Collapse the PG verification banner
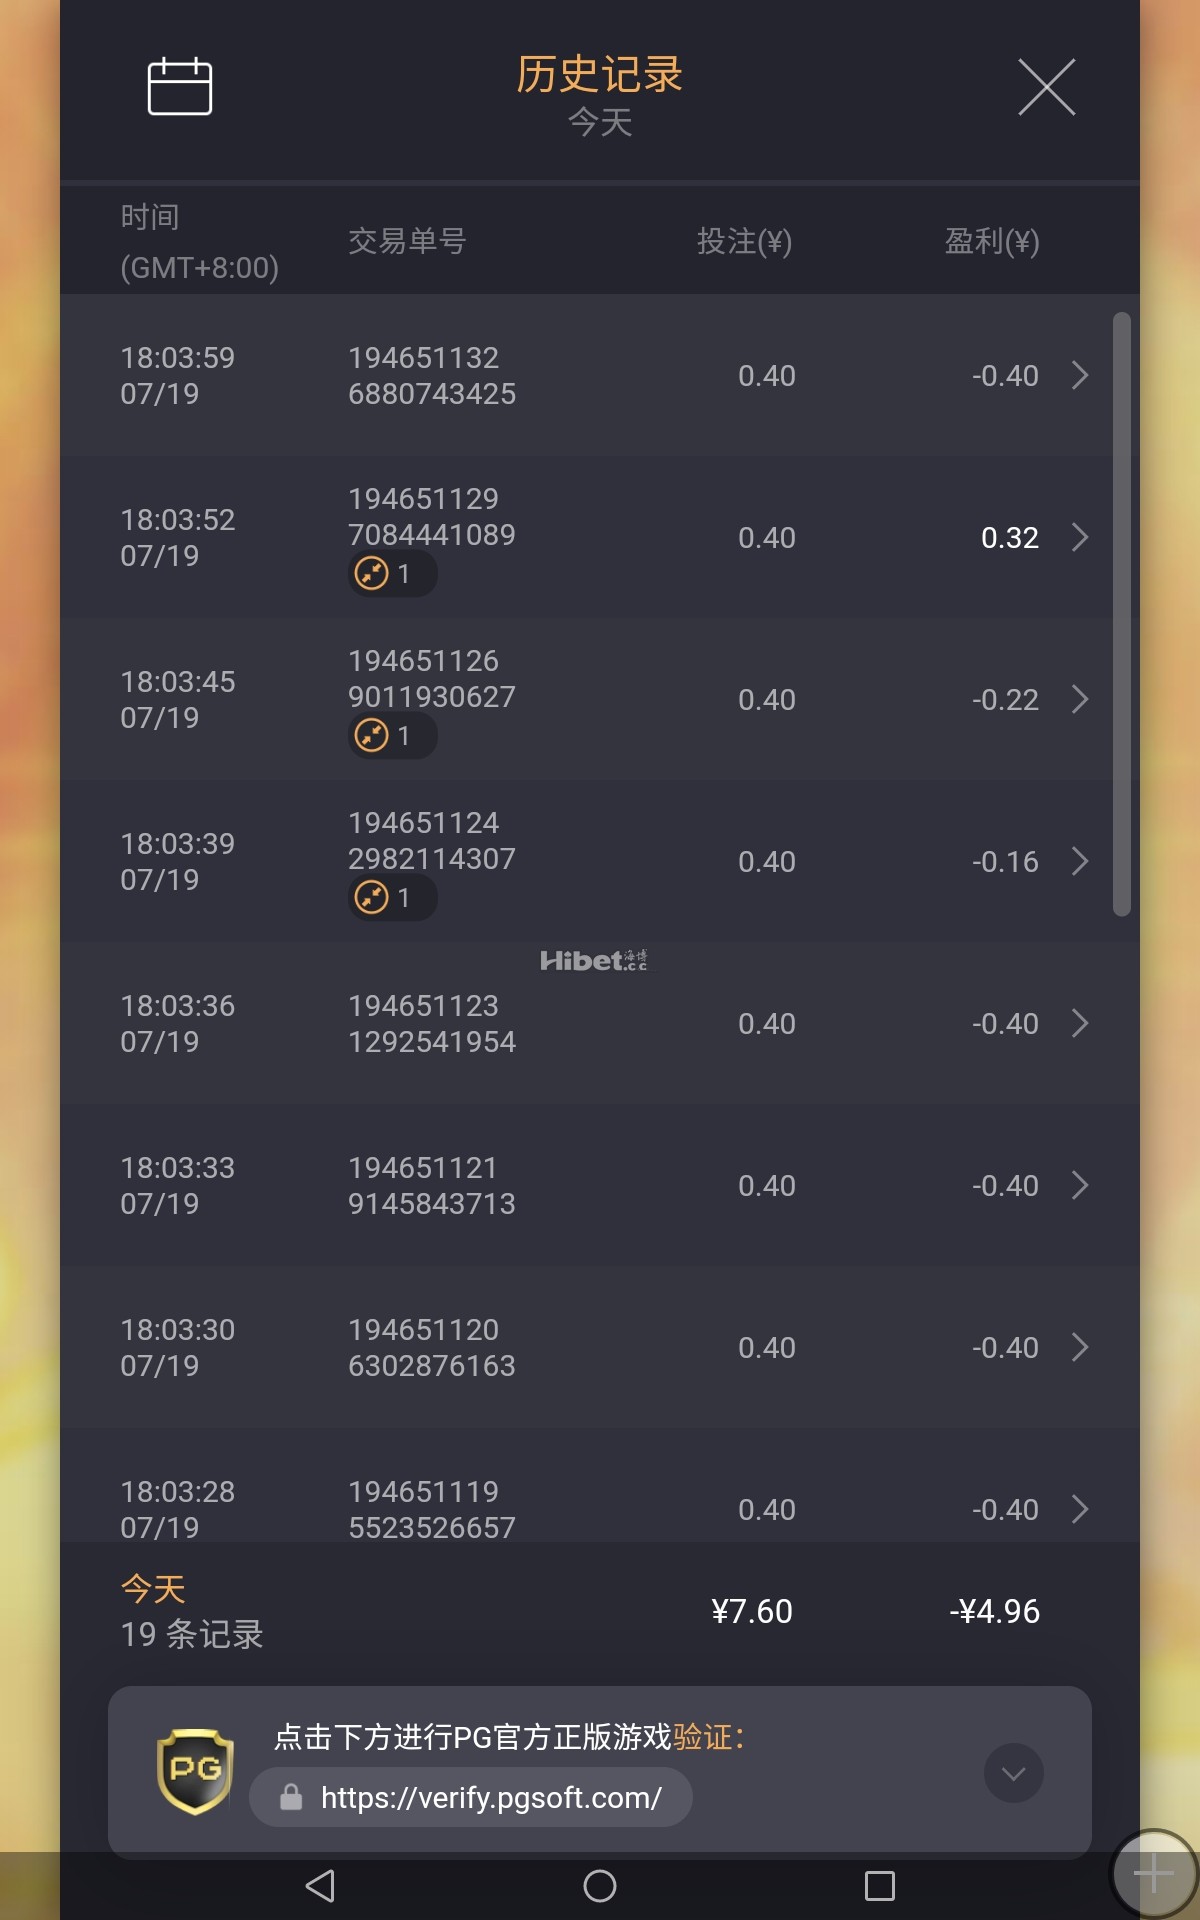The width and height of the screenshot is (1200, 1920). [1013, 1773]
